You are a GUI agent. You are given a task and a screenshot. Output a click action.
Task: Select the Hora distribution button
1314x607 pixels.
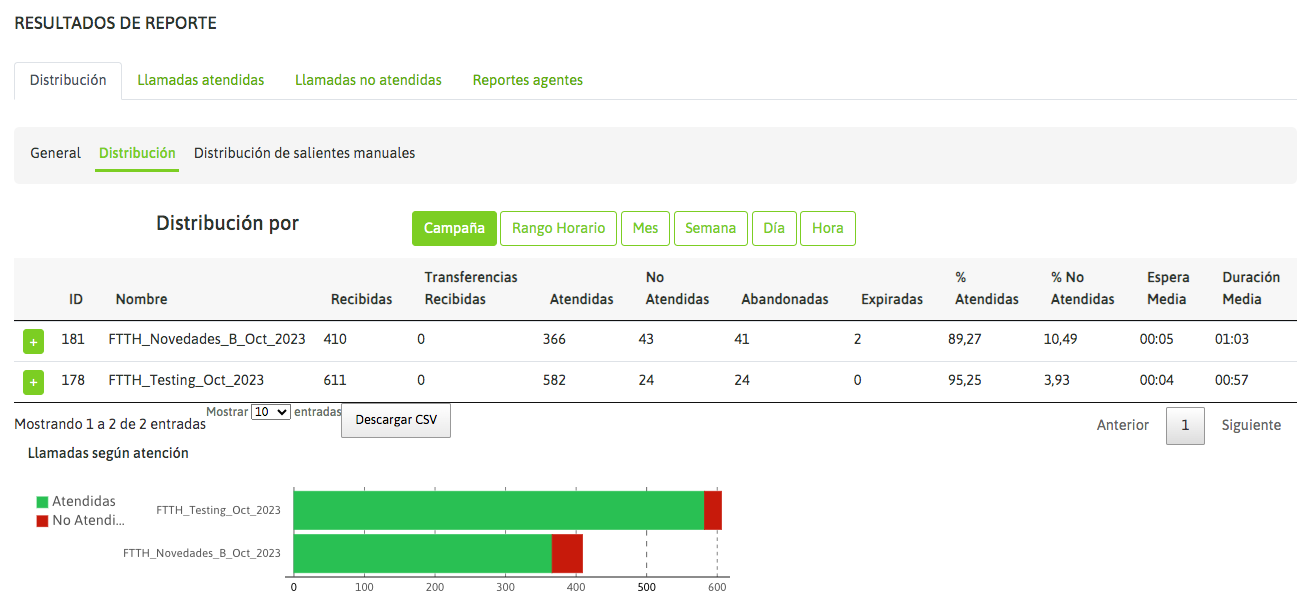pyautogui.click(x=827, y=228)
